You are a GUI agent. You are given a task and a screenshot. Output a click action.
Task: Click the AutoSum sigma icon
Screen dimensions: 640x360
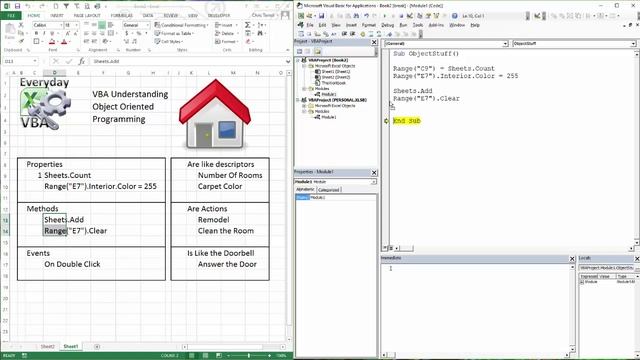tap(248, 25)
